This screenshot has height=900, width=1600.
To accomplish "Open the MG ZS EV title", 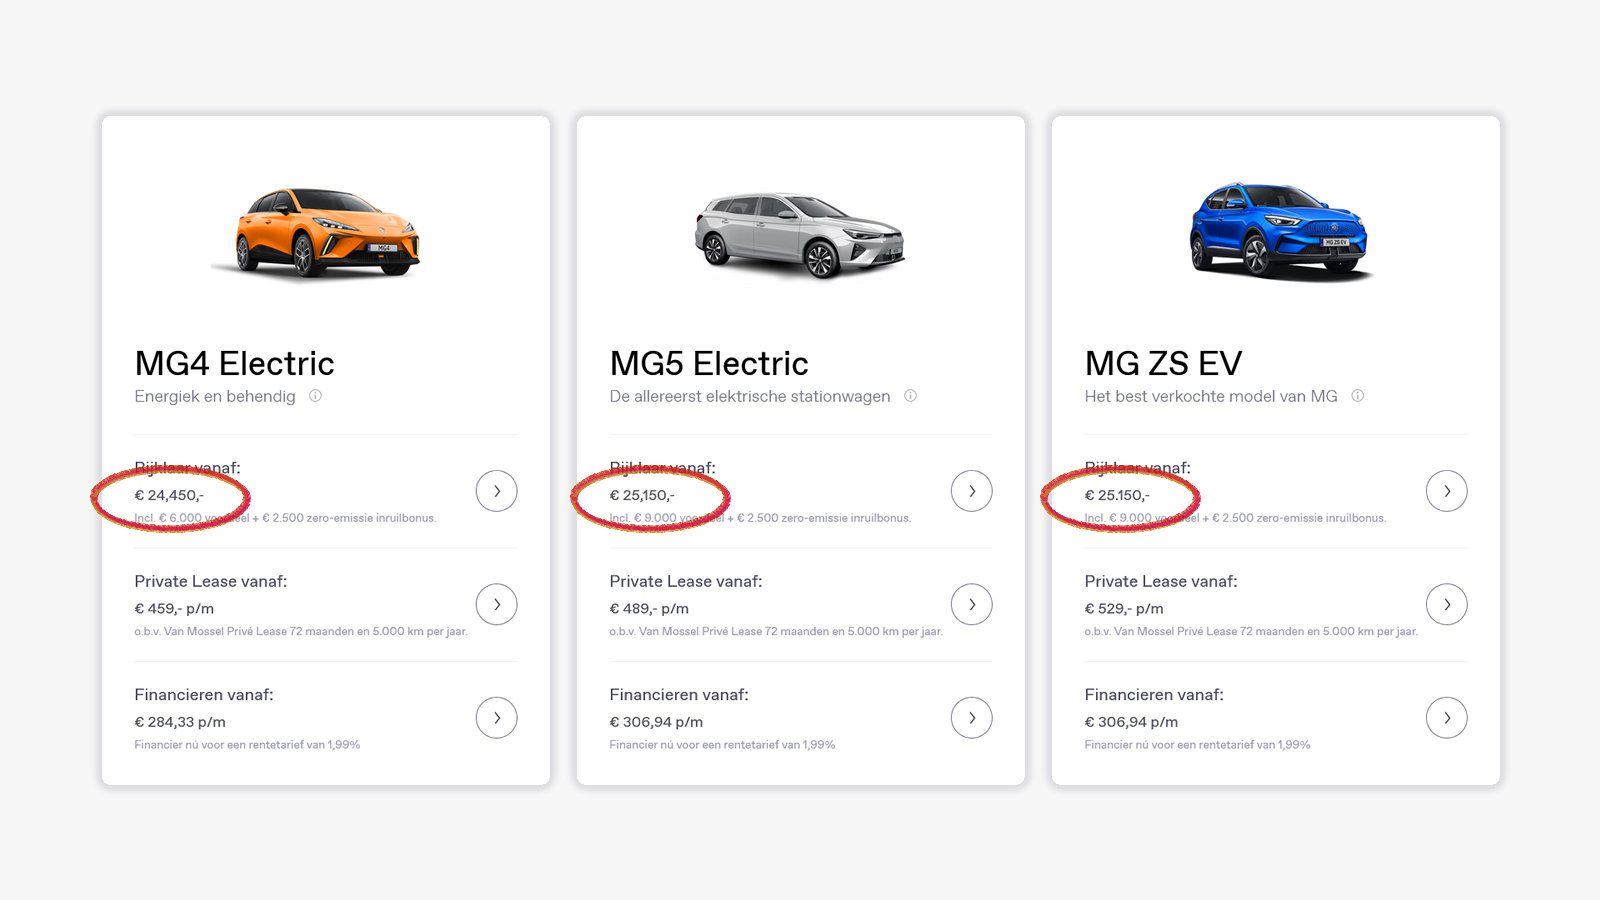I will click(x=1163, y=363).
